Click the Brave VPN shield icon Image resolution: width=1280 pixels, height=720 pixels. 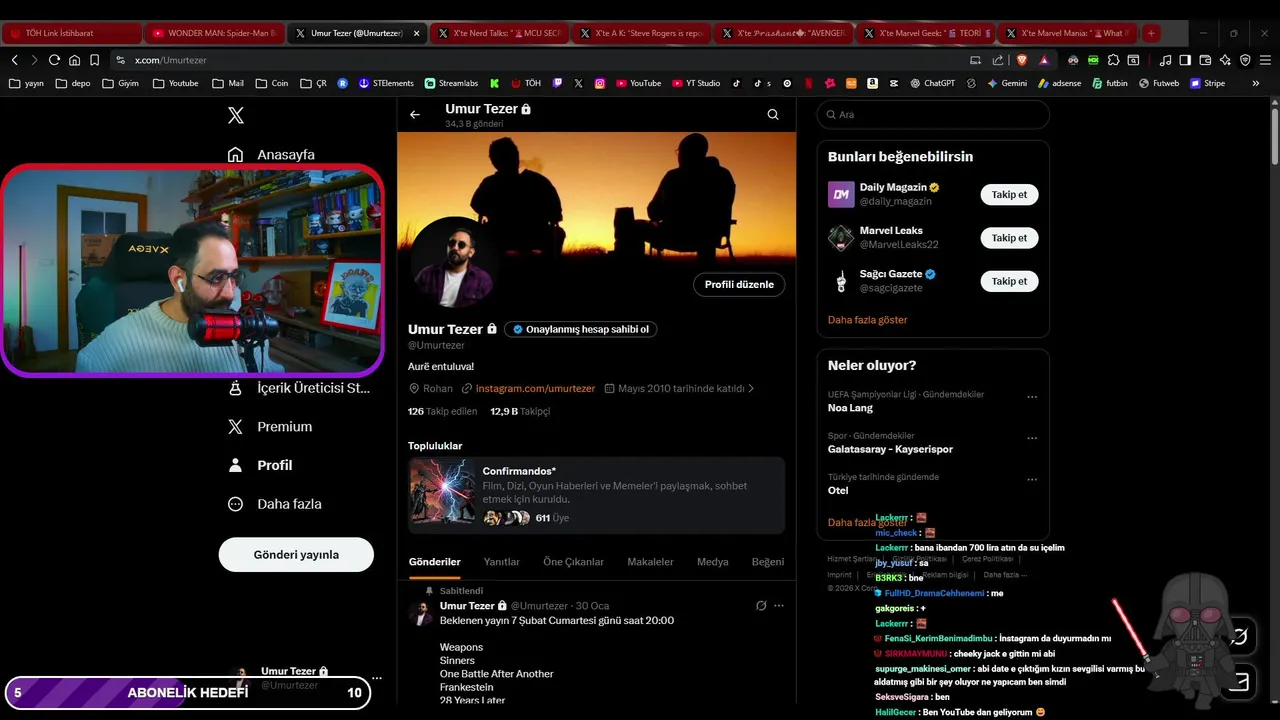tap(1245, 60)
